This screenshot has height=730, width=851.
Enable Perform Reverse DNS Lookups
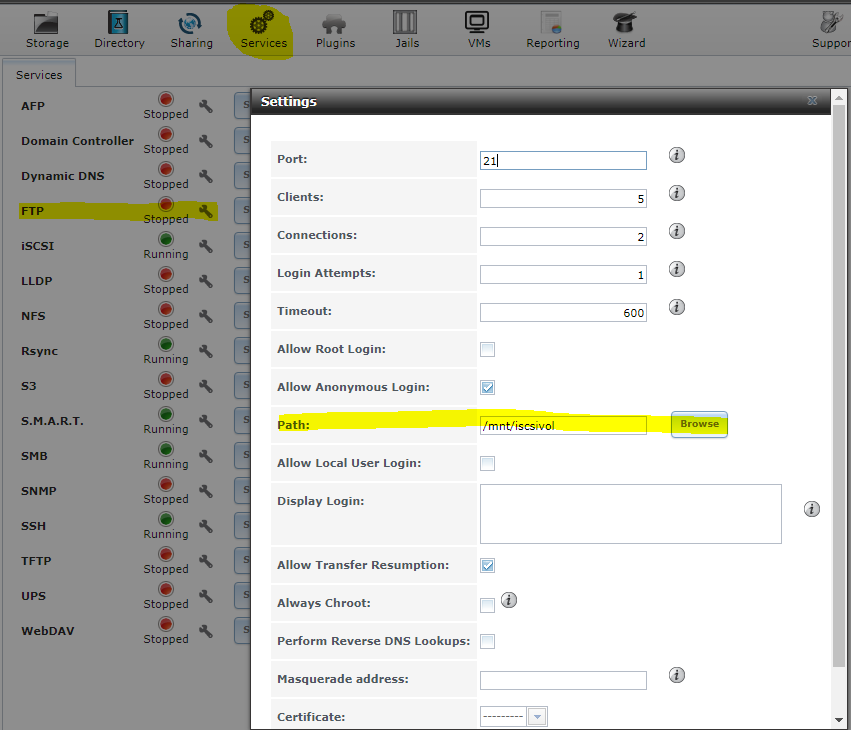pyautogui.click(x=487, y=642)
